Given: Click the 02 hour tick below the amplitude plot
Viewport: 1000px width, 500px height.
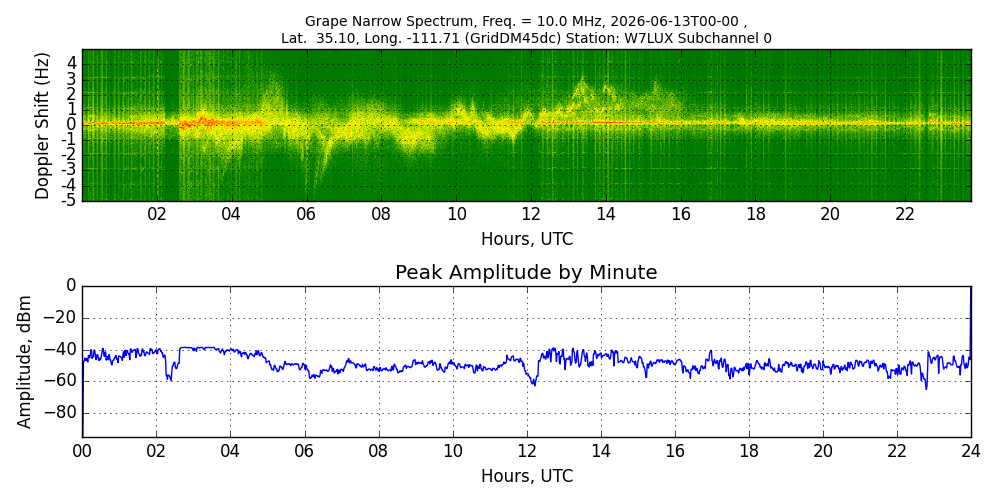Looking at the screenshot, I should pyautogui.click(x=157, y=451).
